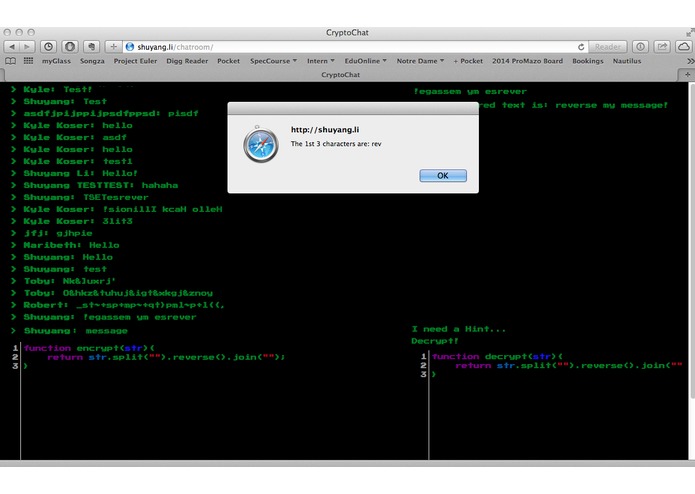Select message 'Maribeth: Hello'
This screenshot has width=695, height=494.
click(71, 245)
